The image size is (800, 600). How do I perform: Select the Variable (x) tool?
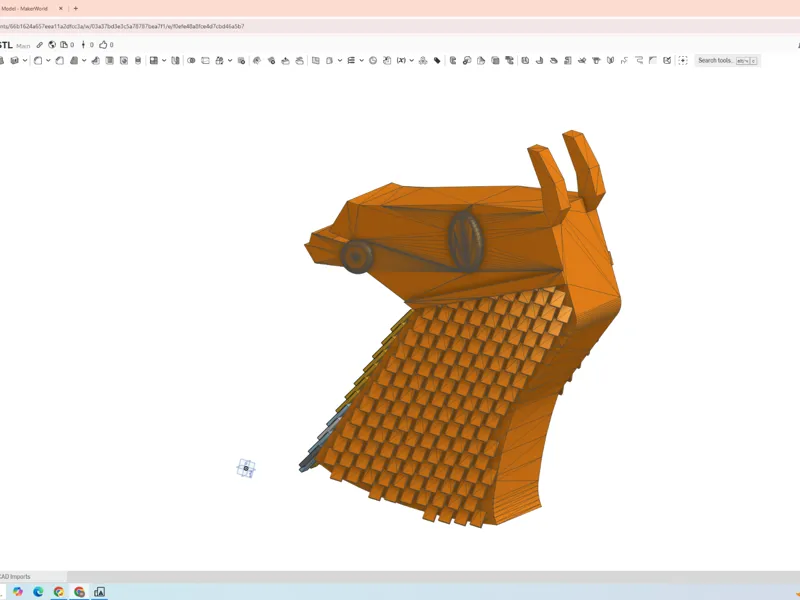[401, 60]
